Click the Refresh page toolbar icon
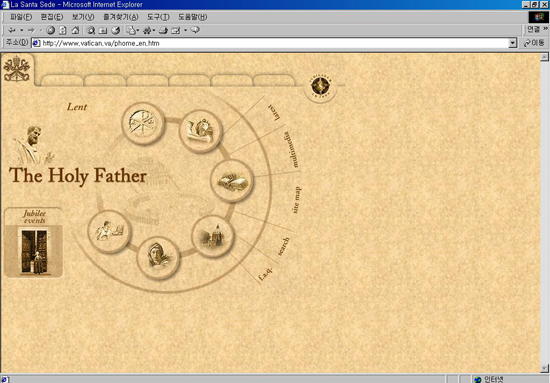This screenshot has height=383, width=550. click(x=63, y=31)
